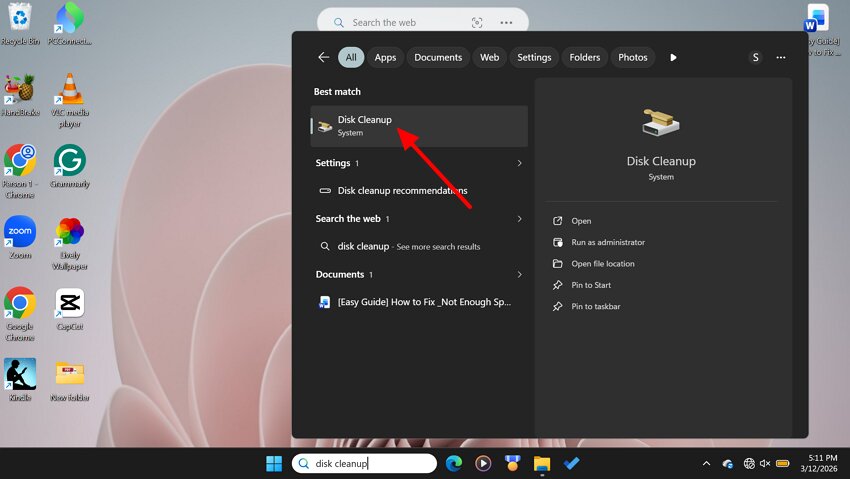
Task: Select the All filter tab
Action: [x=351, y=57]
